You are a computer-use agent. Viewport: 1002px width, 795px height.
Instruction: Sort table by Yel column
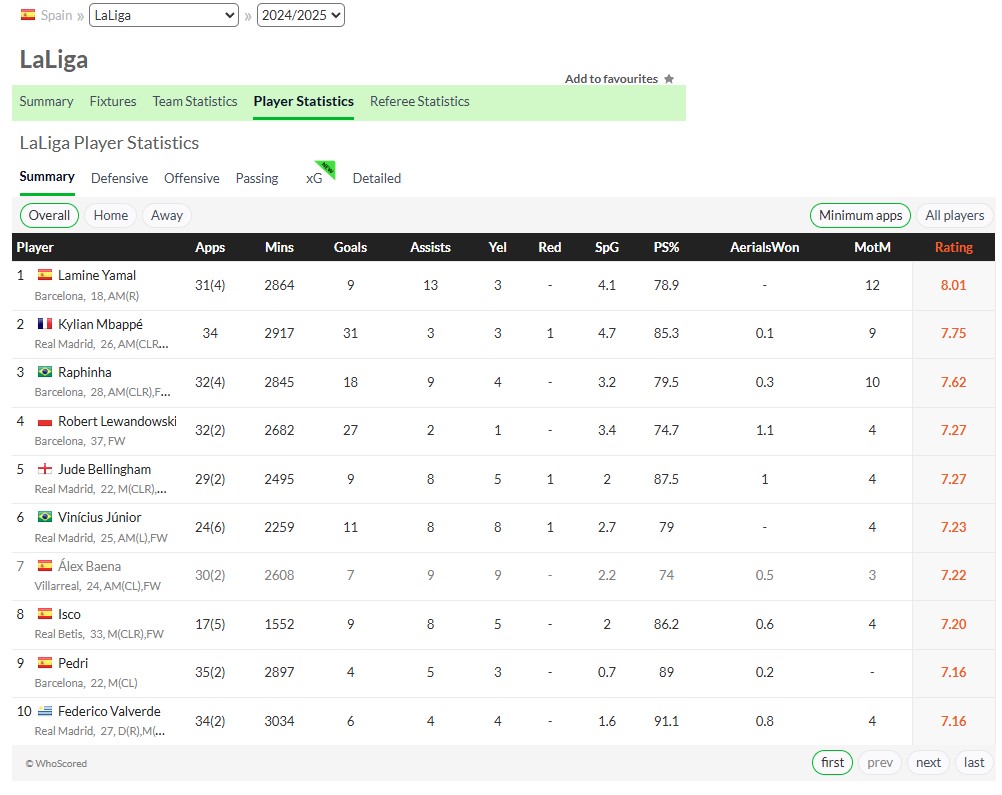click(497, 247)
